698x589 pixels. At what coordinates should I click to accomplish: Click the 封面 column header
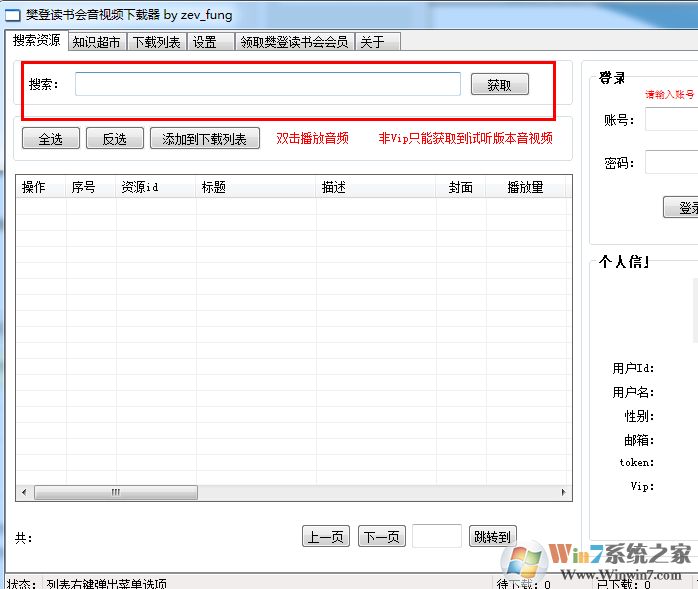(461, 187)
